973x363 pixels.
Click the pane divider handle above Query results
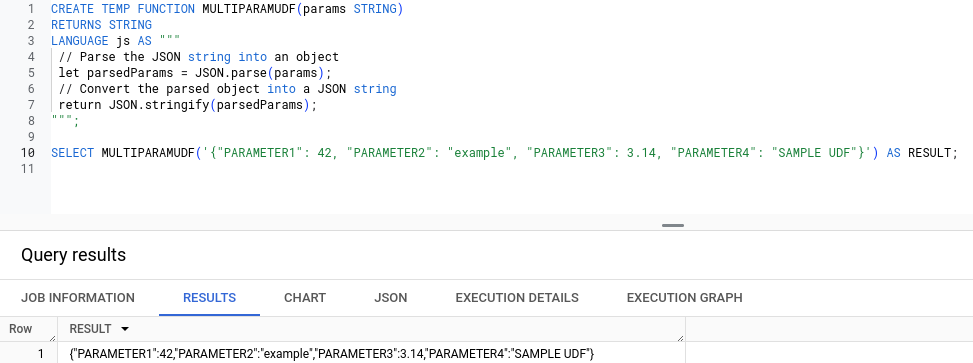point(673,226)
